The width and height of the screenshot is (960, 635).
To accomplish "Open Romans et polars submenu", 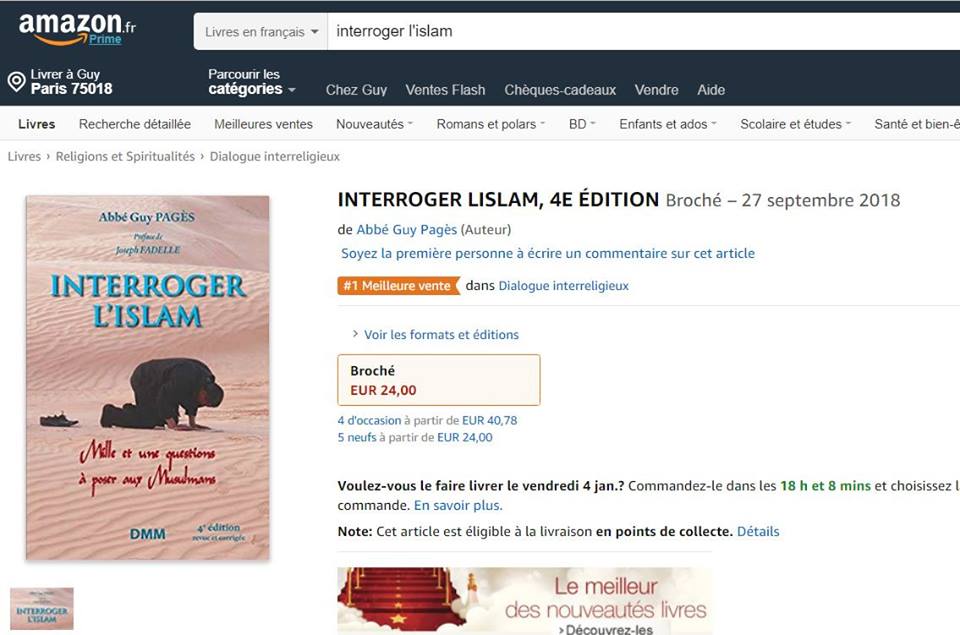I will pos(490,124).
